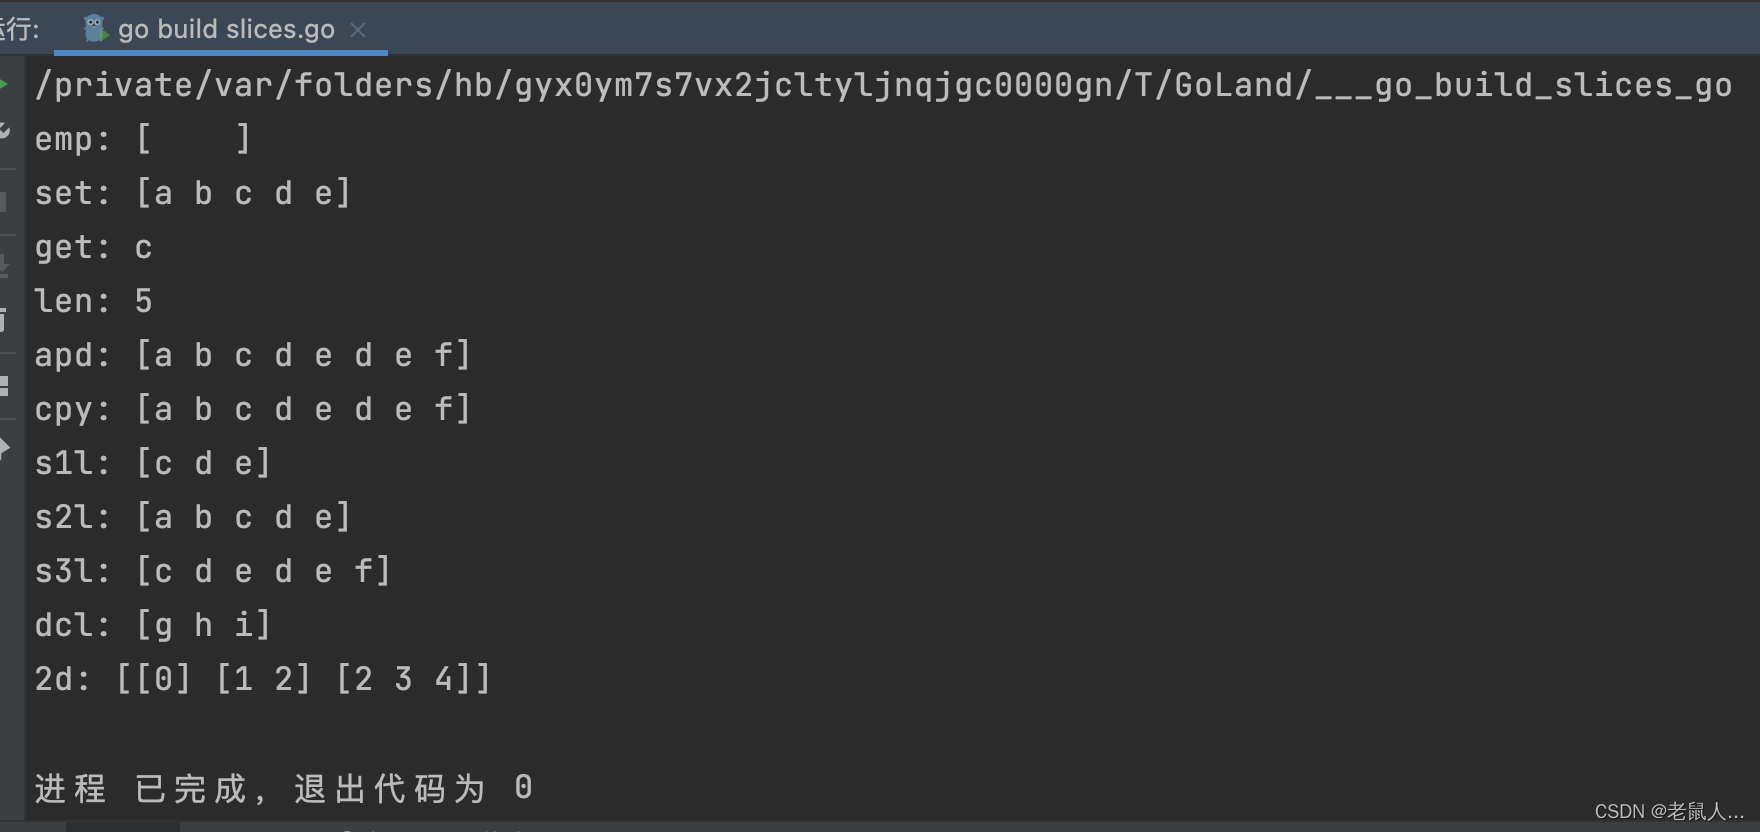Rerun the program via the green arrow icon

7,83
